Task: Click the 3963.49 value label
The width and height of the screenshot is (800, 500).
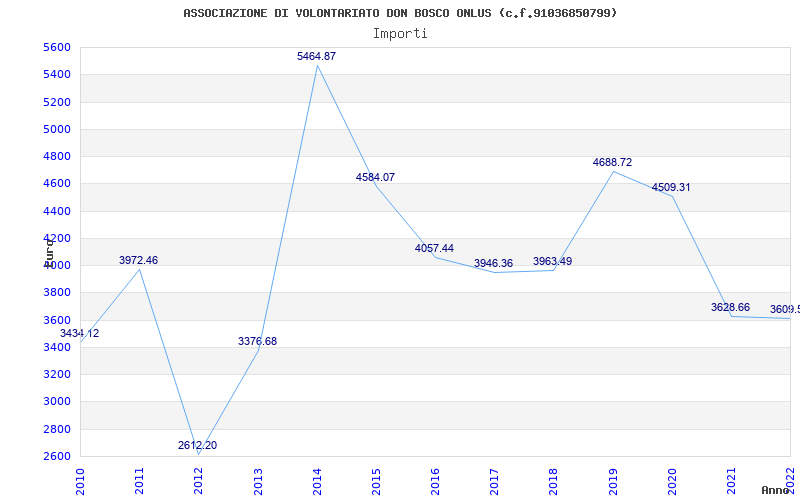Action: (553, 261)
